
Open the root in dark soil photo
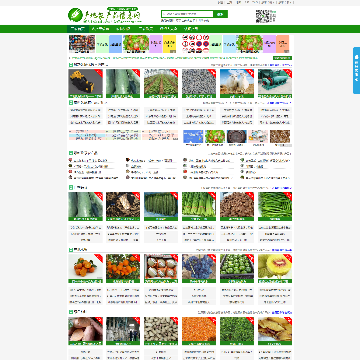(x=123, y=205)
